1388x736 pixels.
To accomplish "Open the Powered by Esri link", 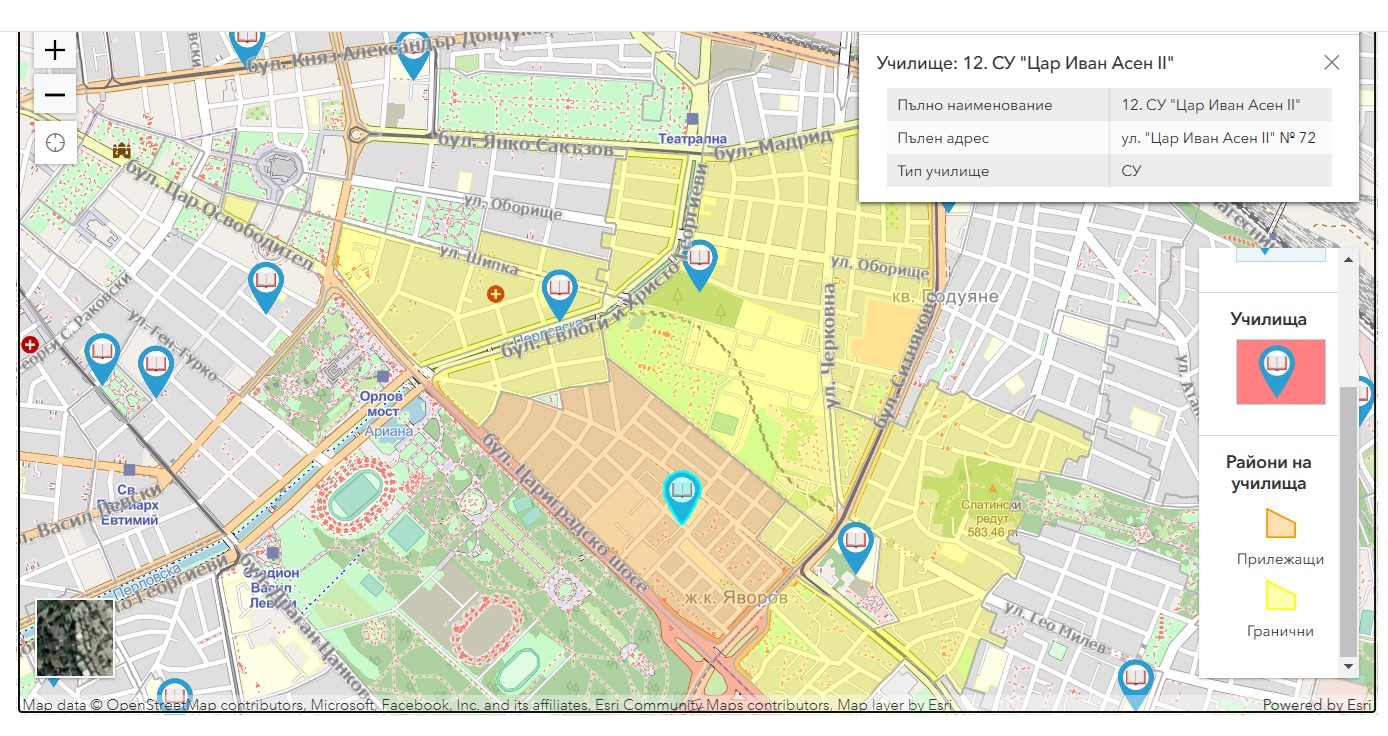I will click(x=1317, y=705).
